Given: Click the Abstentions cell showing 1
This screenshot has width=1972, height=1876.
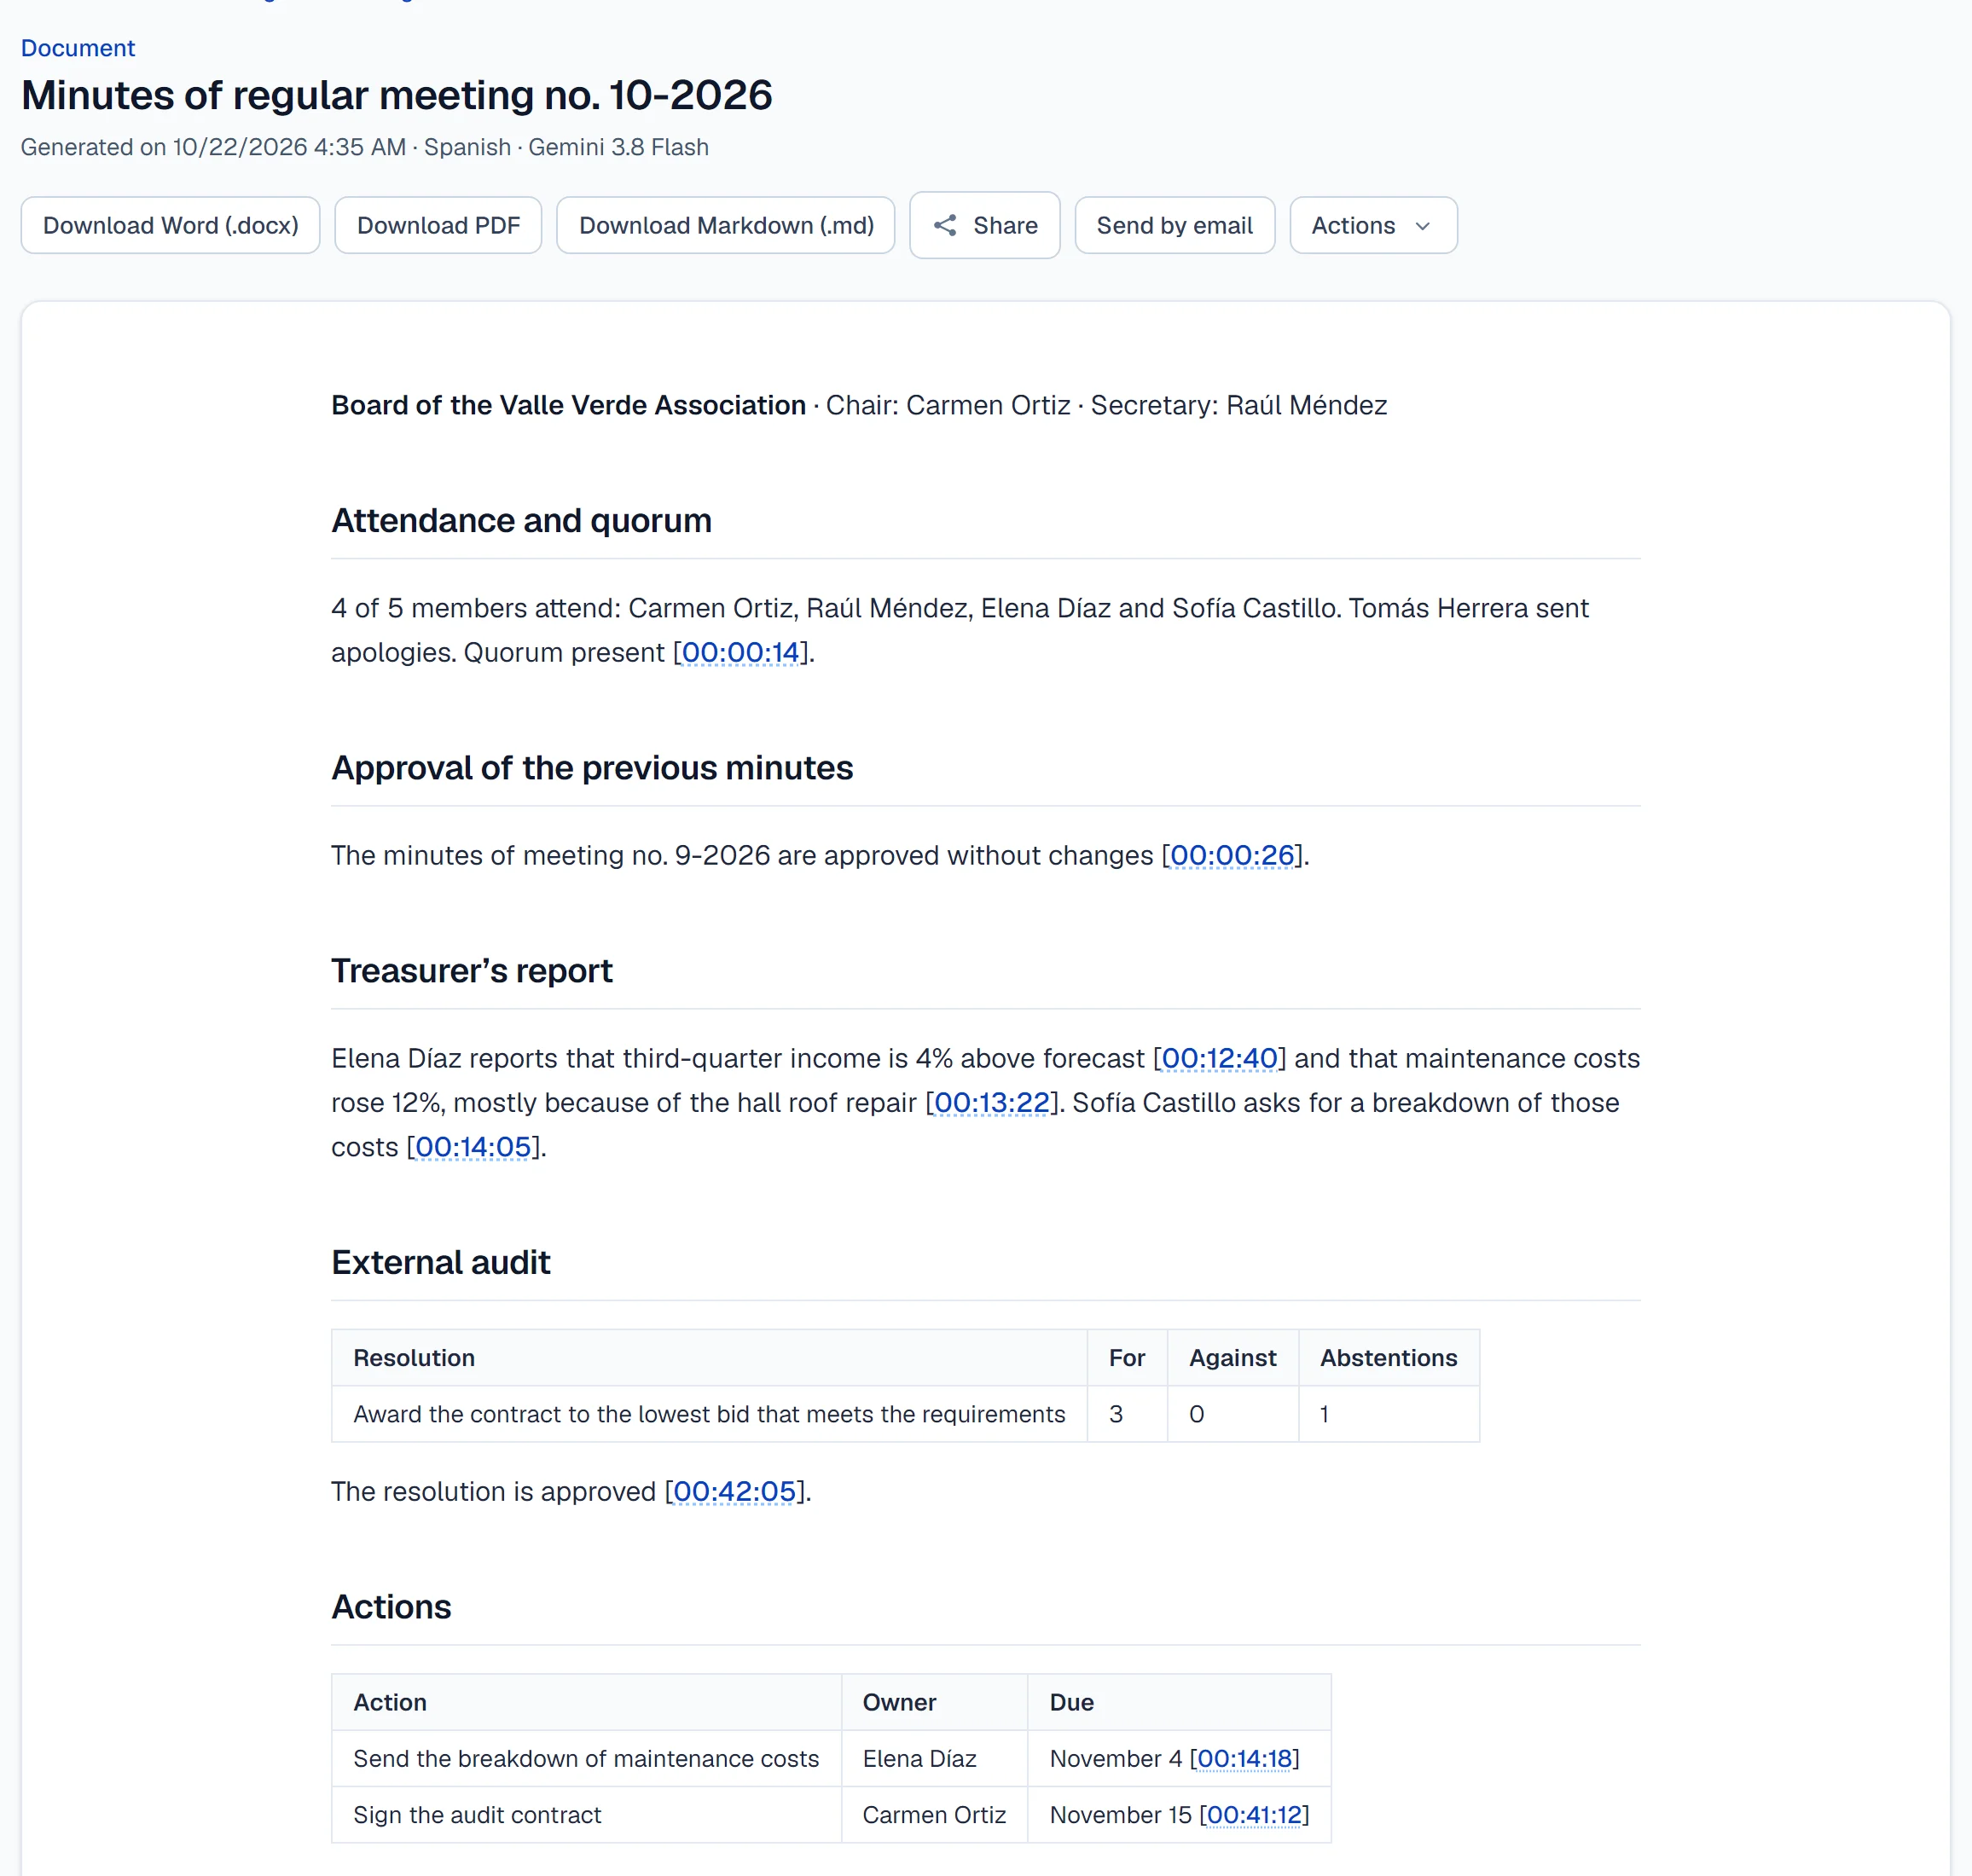Looking at the screenshot, I should coord(1388,1413).
